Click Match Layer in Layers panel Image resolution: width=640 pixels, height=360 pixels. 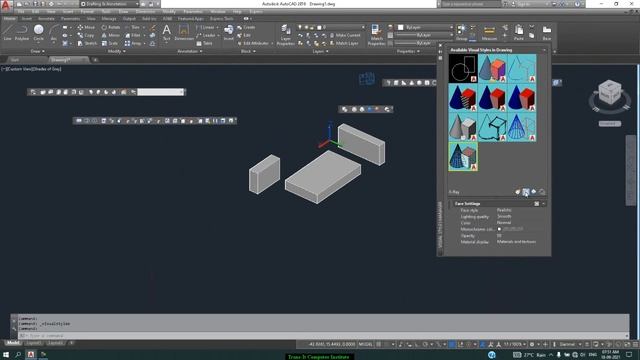coord(344,43)
